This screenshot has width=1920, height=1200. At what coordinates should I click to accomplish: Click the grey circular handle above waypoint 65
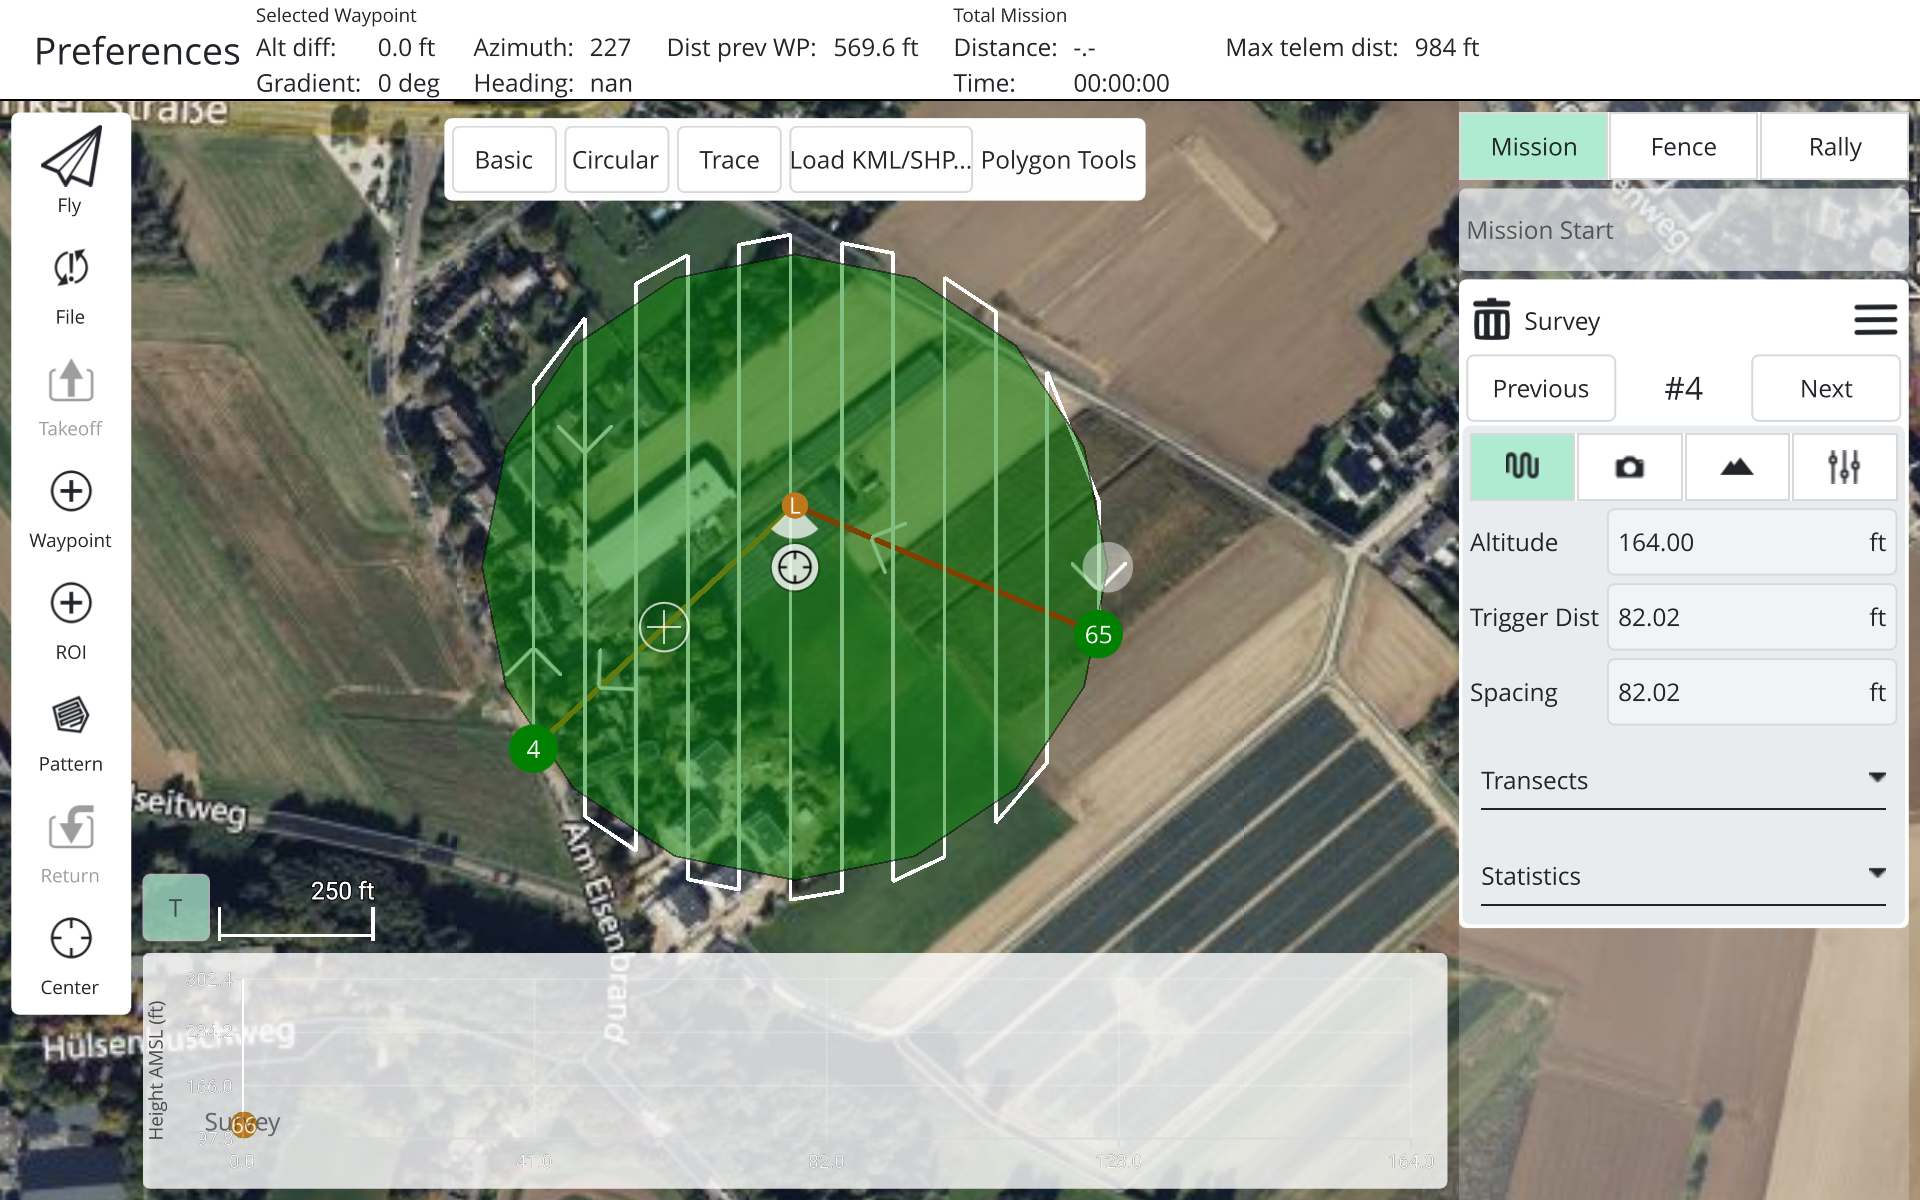1108,567
